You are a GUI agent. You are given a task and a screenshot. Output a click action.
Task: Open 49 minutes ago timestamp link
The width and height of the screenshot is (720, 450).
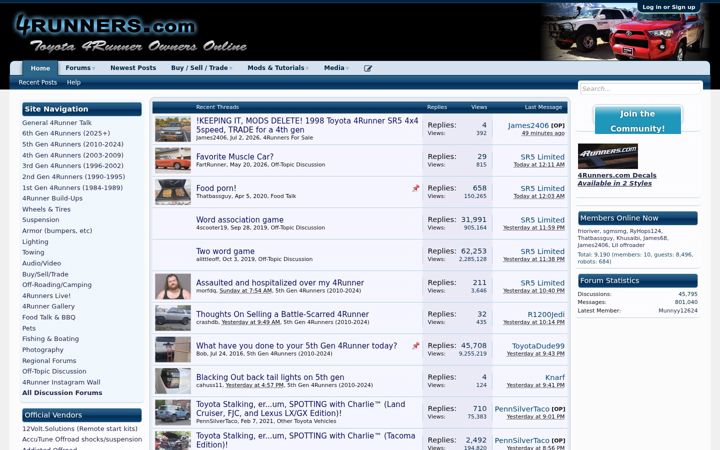[543, 133]
